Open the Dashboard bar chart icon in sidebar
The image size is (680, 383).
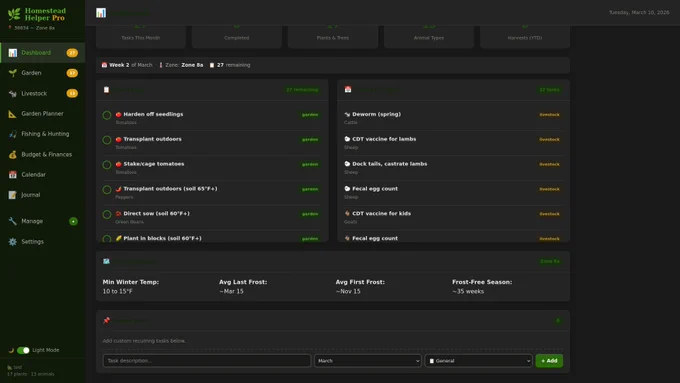click(x=13, y=53)
